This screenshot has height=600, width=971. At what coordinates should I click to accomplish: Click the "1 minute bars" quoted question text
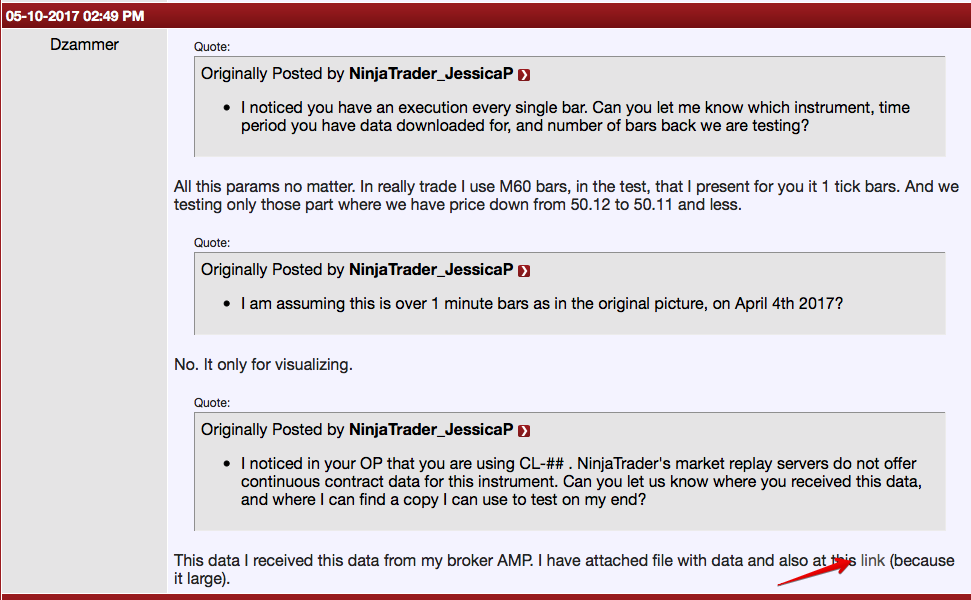(x=541, y=302)
